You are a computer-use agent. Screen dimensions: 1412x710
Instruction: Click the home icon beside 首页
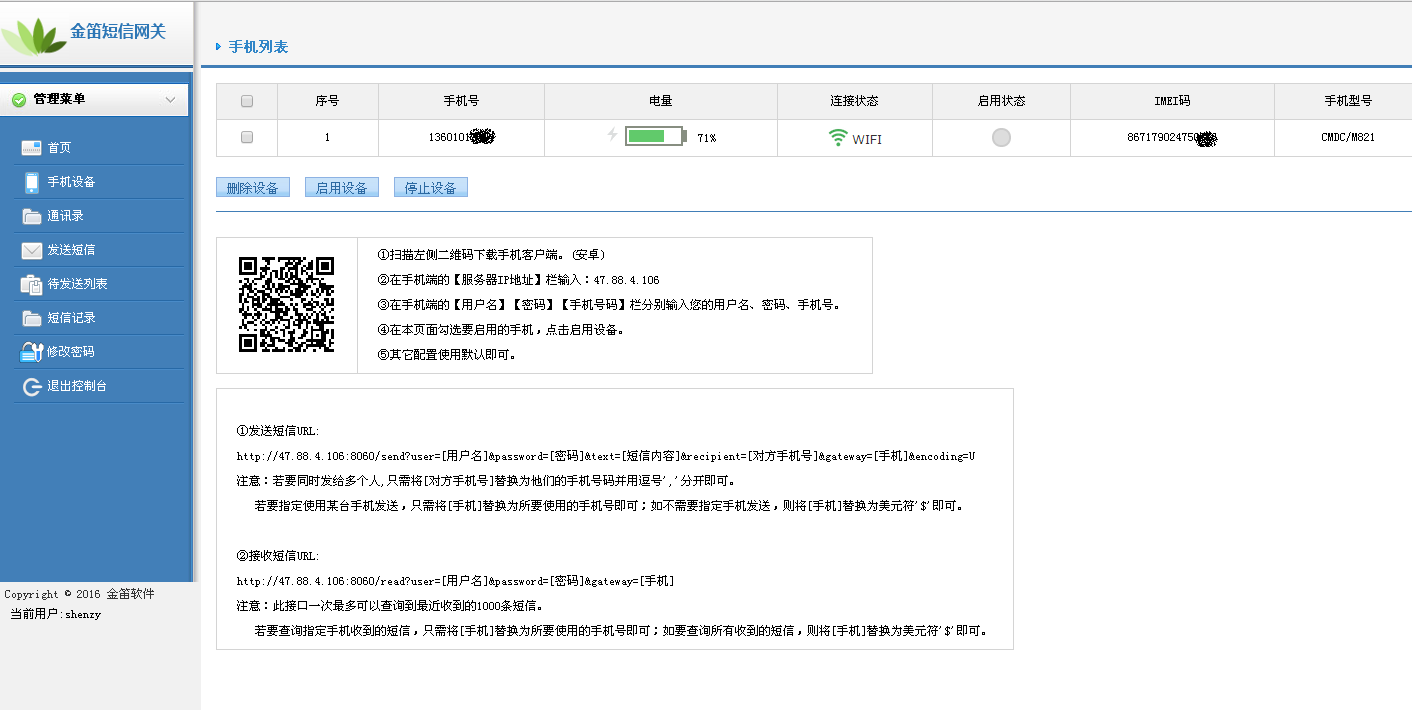[x=31, y=148]
